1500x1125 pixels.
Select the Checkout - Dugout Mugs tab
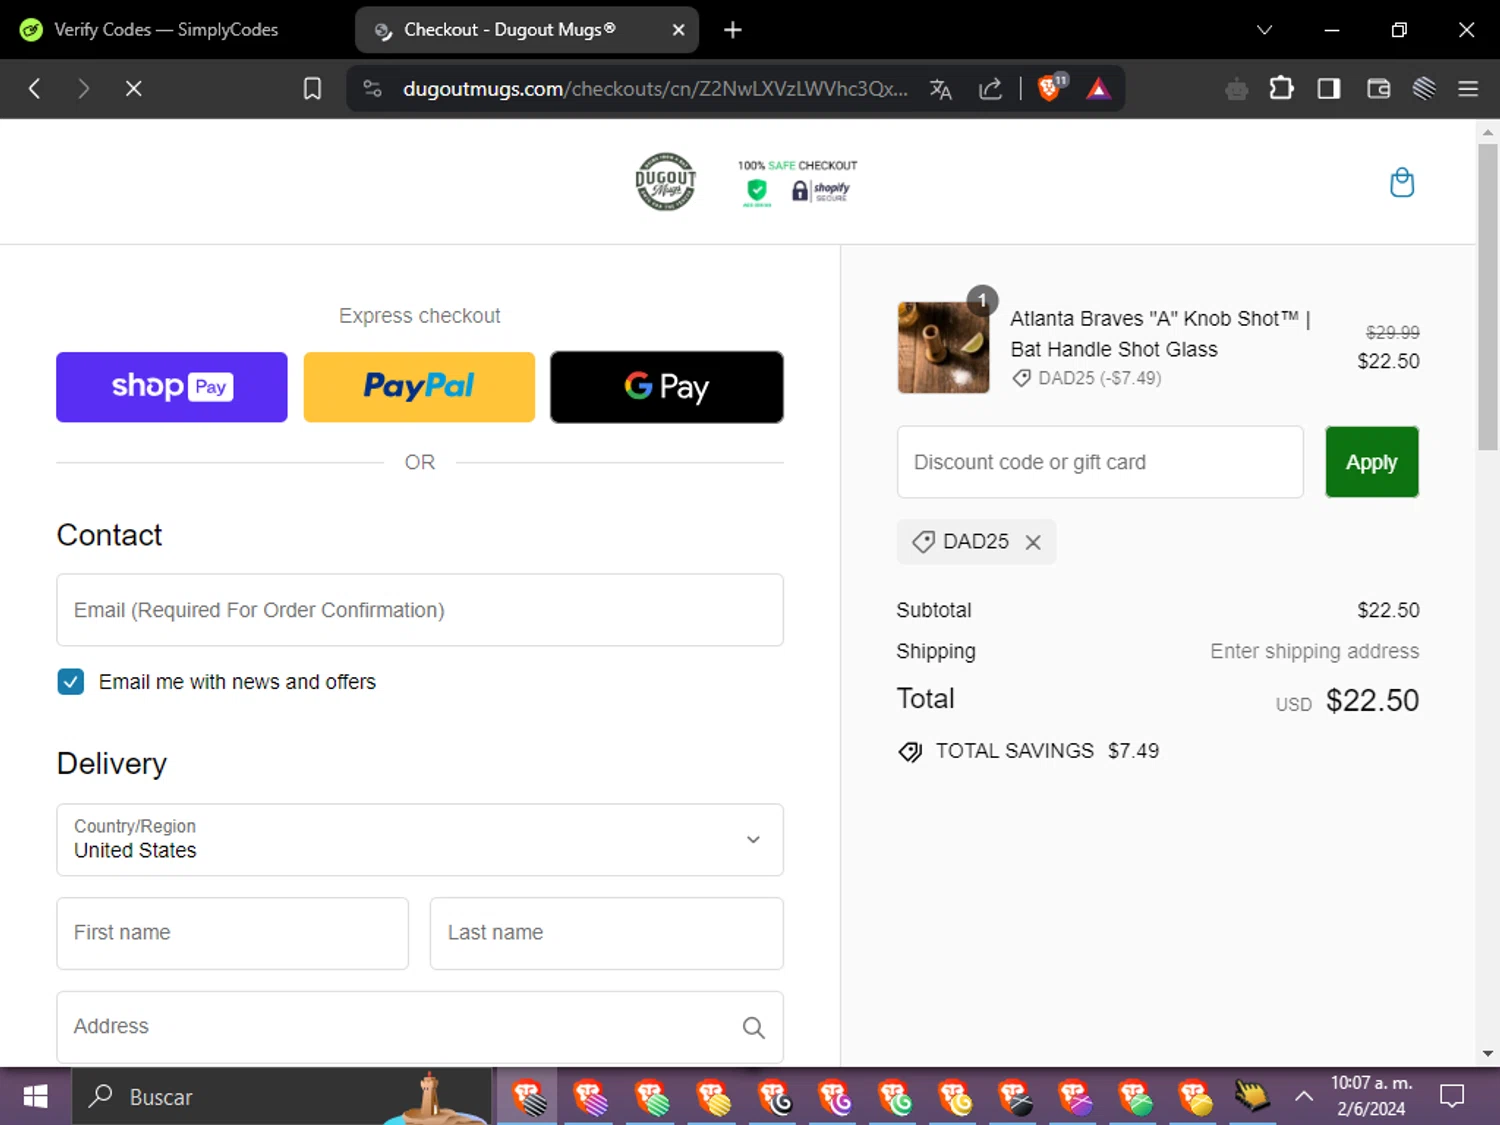click(x=527, y=30)
